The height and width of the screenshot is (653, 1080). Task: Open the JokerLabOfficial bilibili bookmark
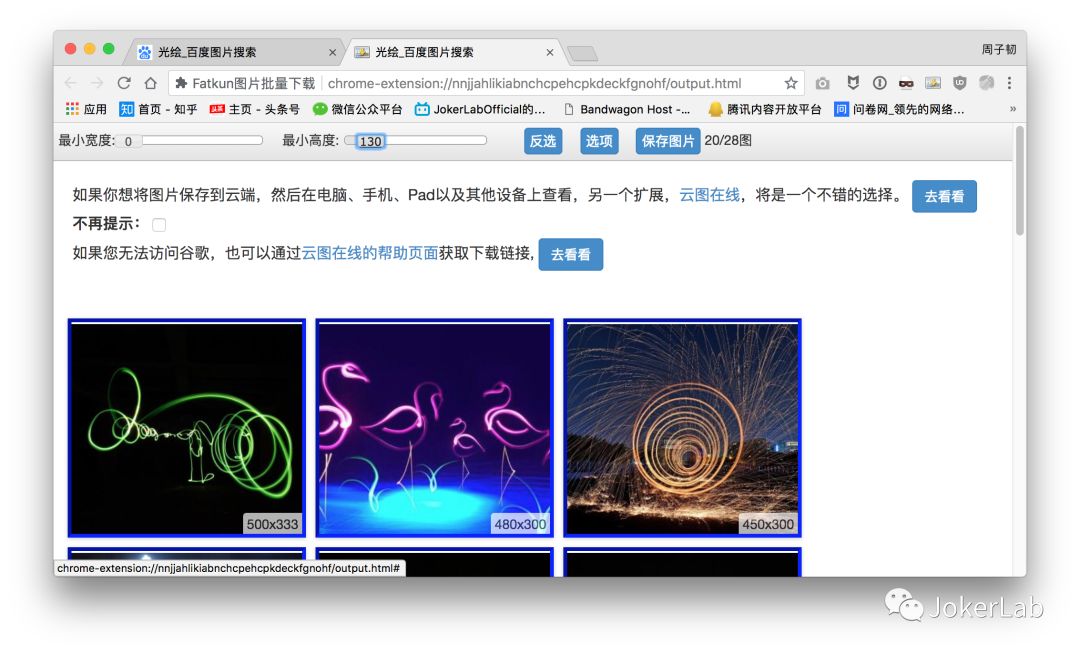[479, 109]
